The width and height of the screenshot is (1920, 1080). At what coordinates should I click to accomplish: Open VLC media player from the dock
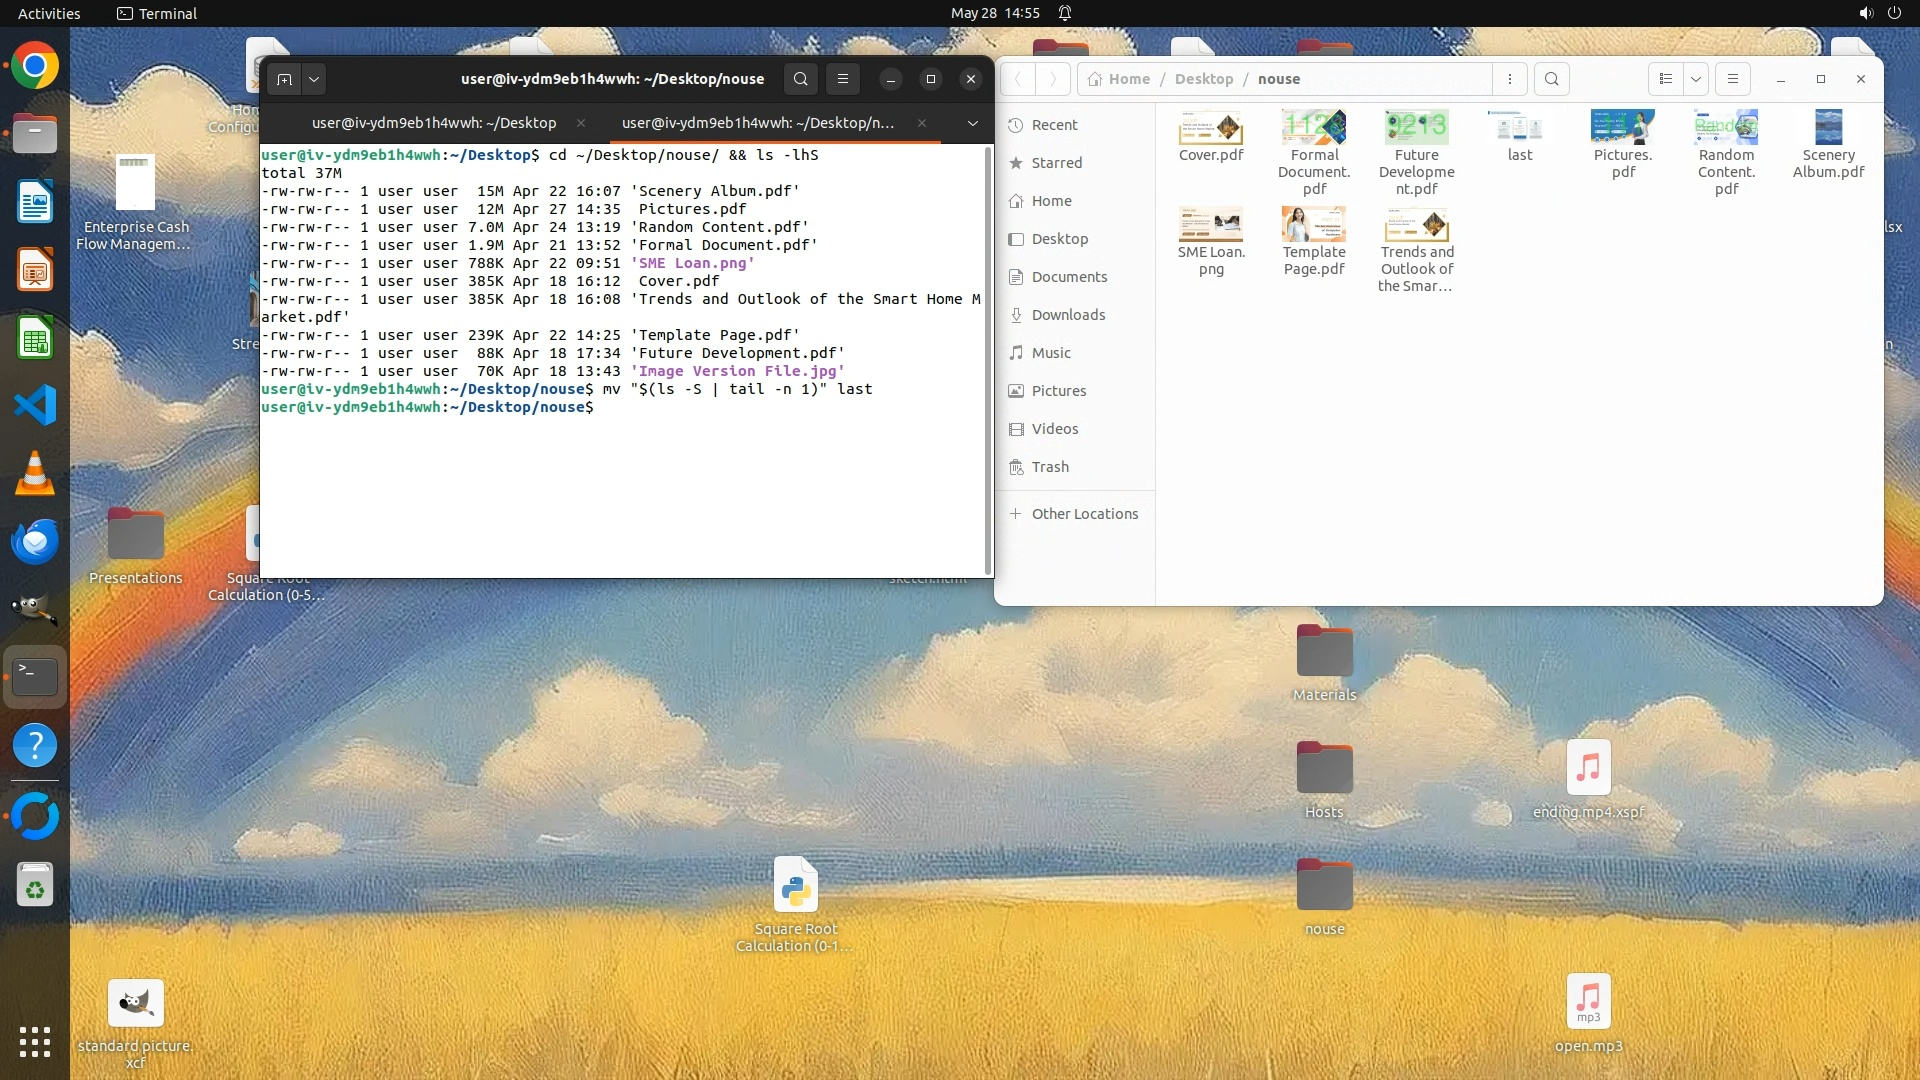coord(35,474)
